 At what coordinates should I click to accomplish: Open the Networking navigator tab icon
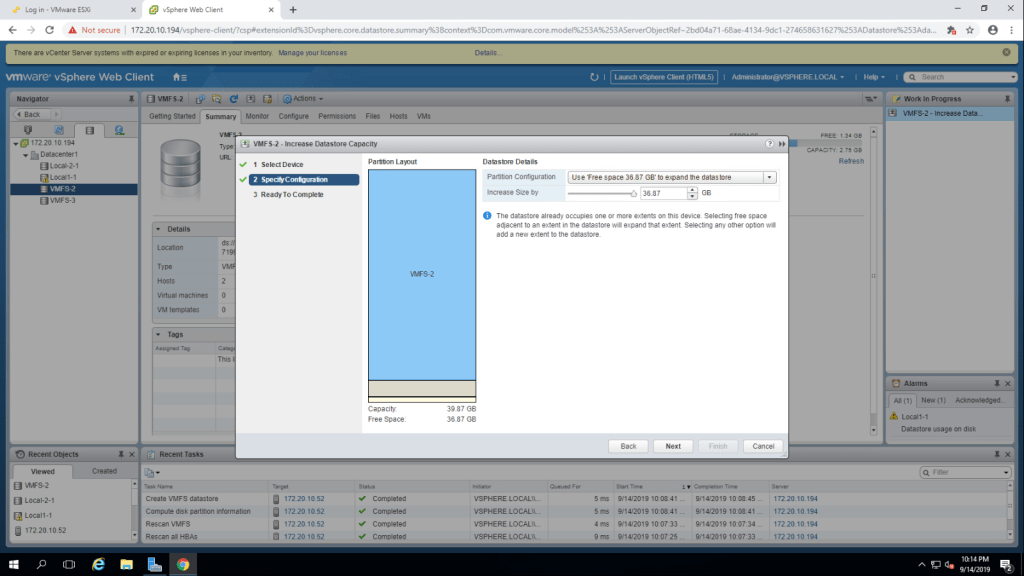pos(119,130)
